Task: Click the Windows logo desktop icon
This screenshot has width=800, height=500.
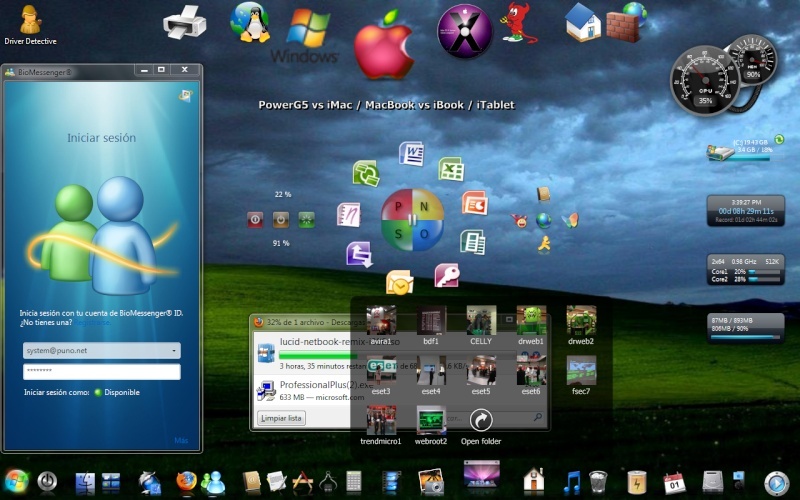Action: (x=305, y=36)
